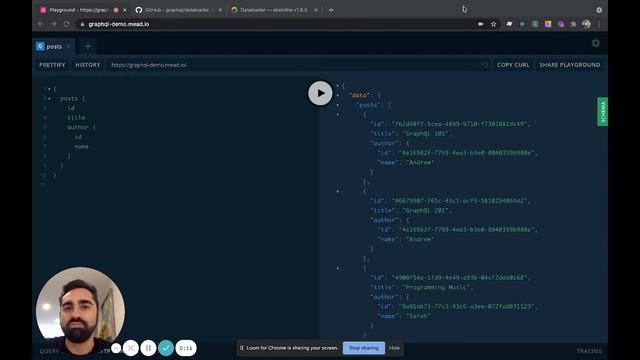Click the "GraphQL 101" title value
The width and height of the screenshot is (640, 360).
point(427,133)
